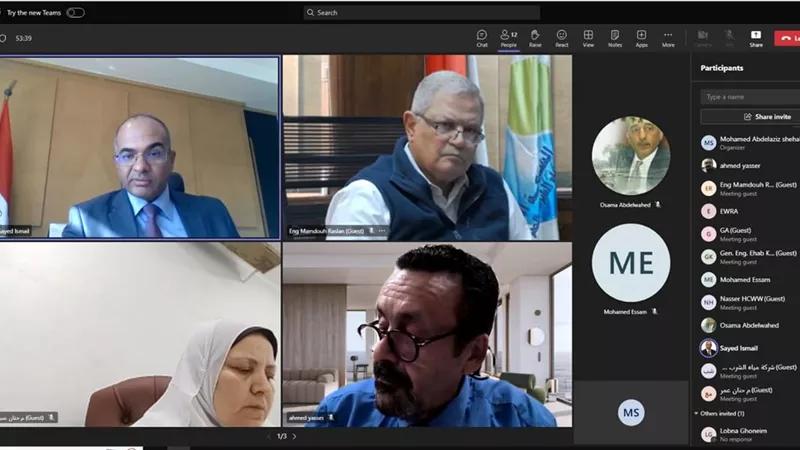The height and width of the screenshot is (450, 800).
Task: Toggle the People participants panel
Action: pyautogui.click(x=509, y=38)
